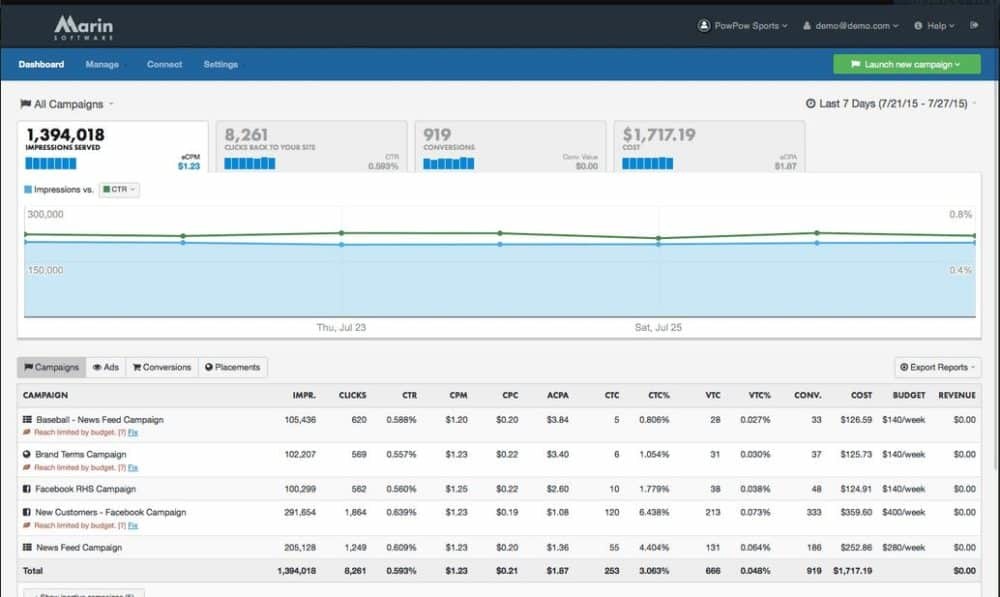Click the Facebook icon beside Facebook RHS Campaign
Screen dimensions: 1000x597
pyautogui.click(x=27, y=489)
